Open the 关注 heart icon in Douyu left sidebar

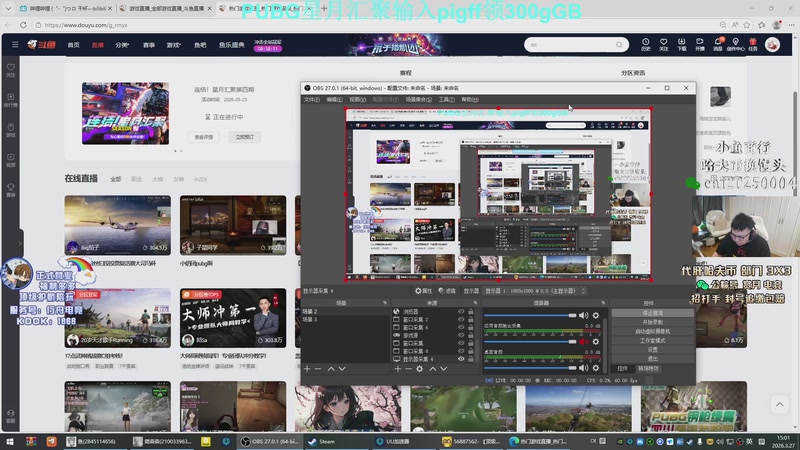(x=11, y=69)
